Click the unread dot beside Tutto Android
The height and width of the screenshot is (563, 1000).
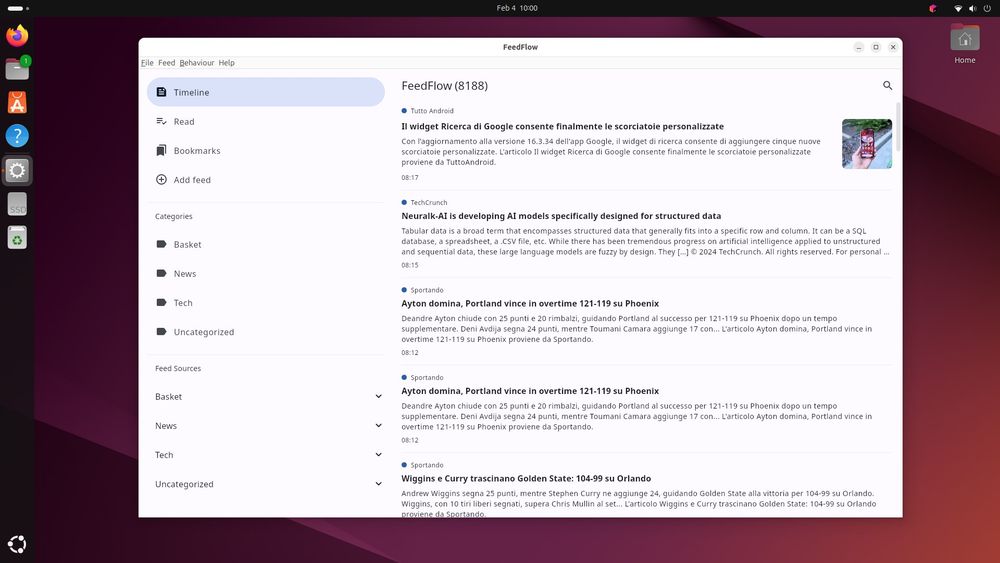point(404,110)
